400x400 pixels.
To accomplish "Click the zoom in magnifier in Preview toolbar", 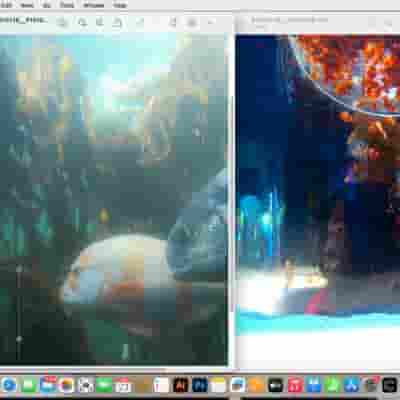I will pyautogui.click(x=99, y=22).
